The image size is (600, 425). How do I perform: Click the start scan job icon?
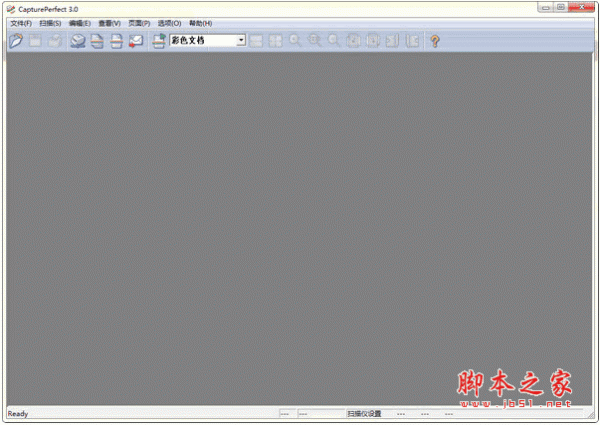[158, 41]
